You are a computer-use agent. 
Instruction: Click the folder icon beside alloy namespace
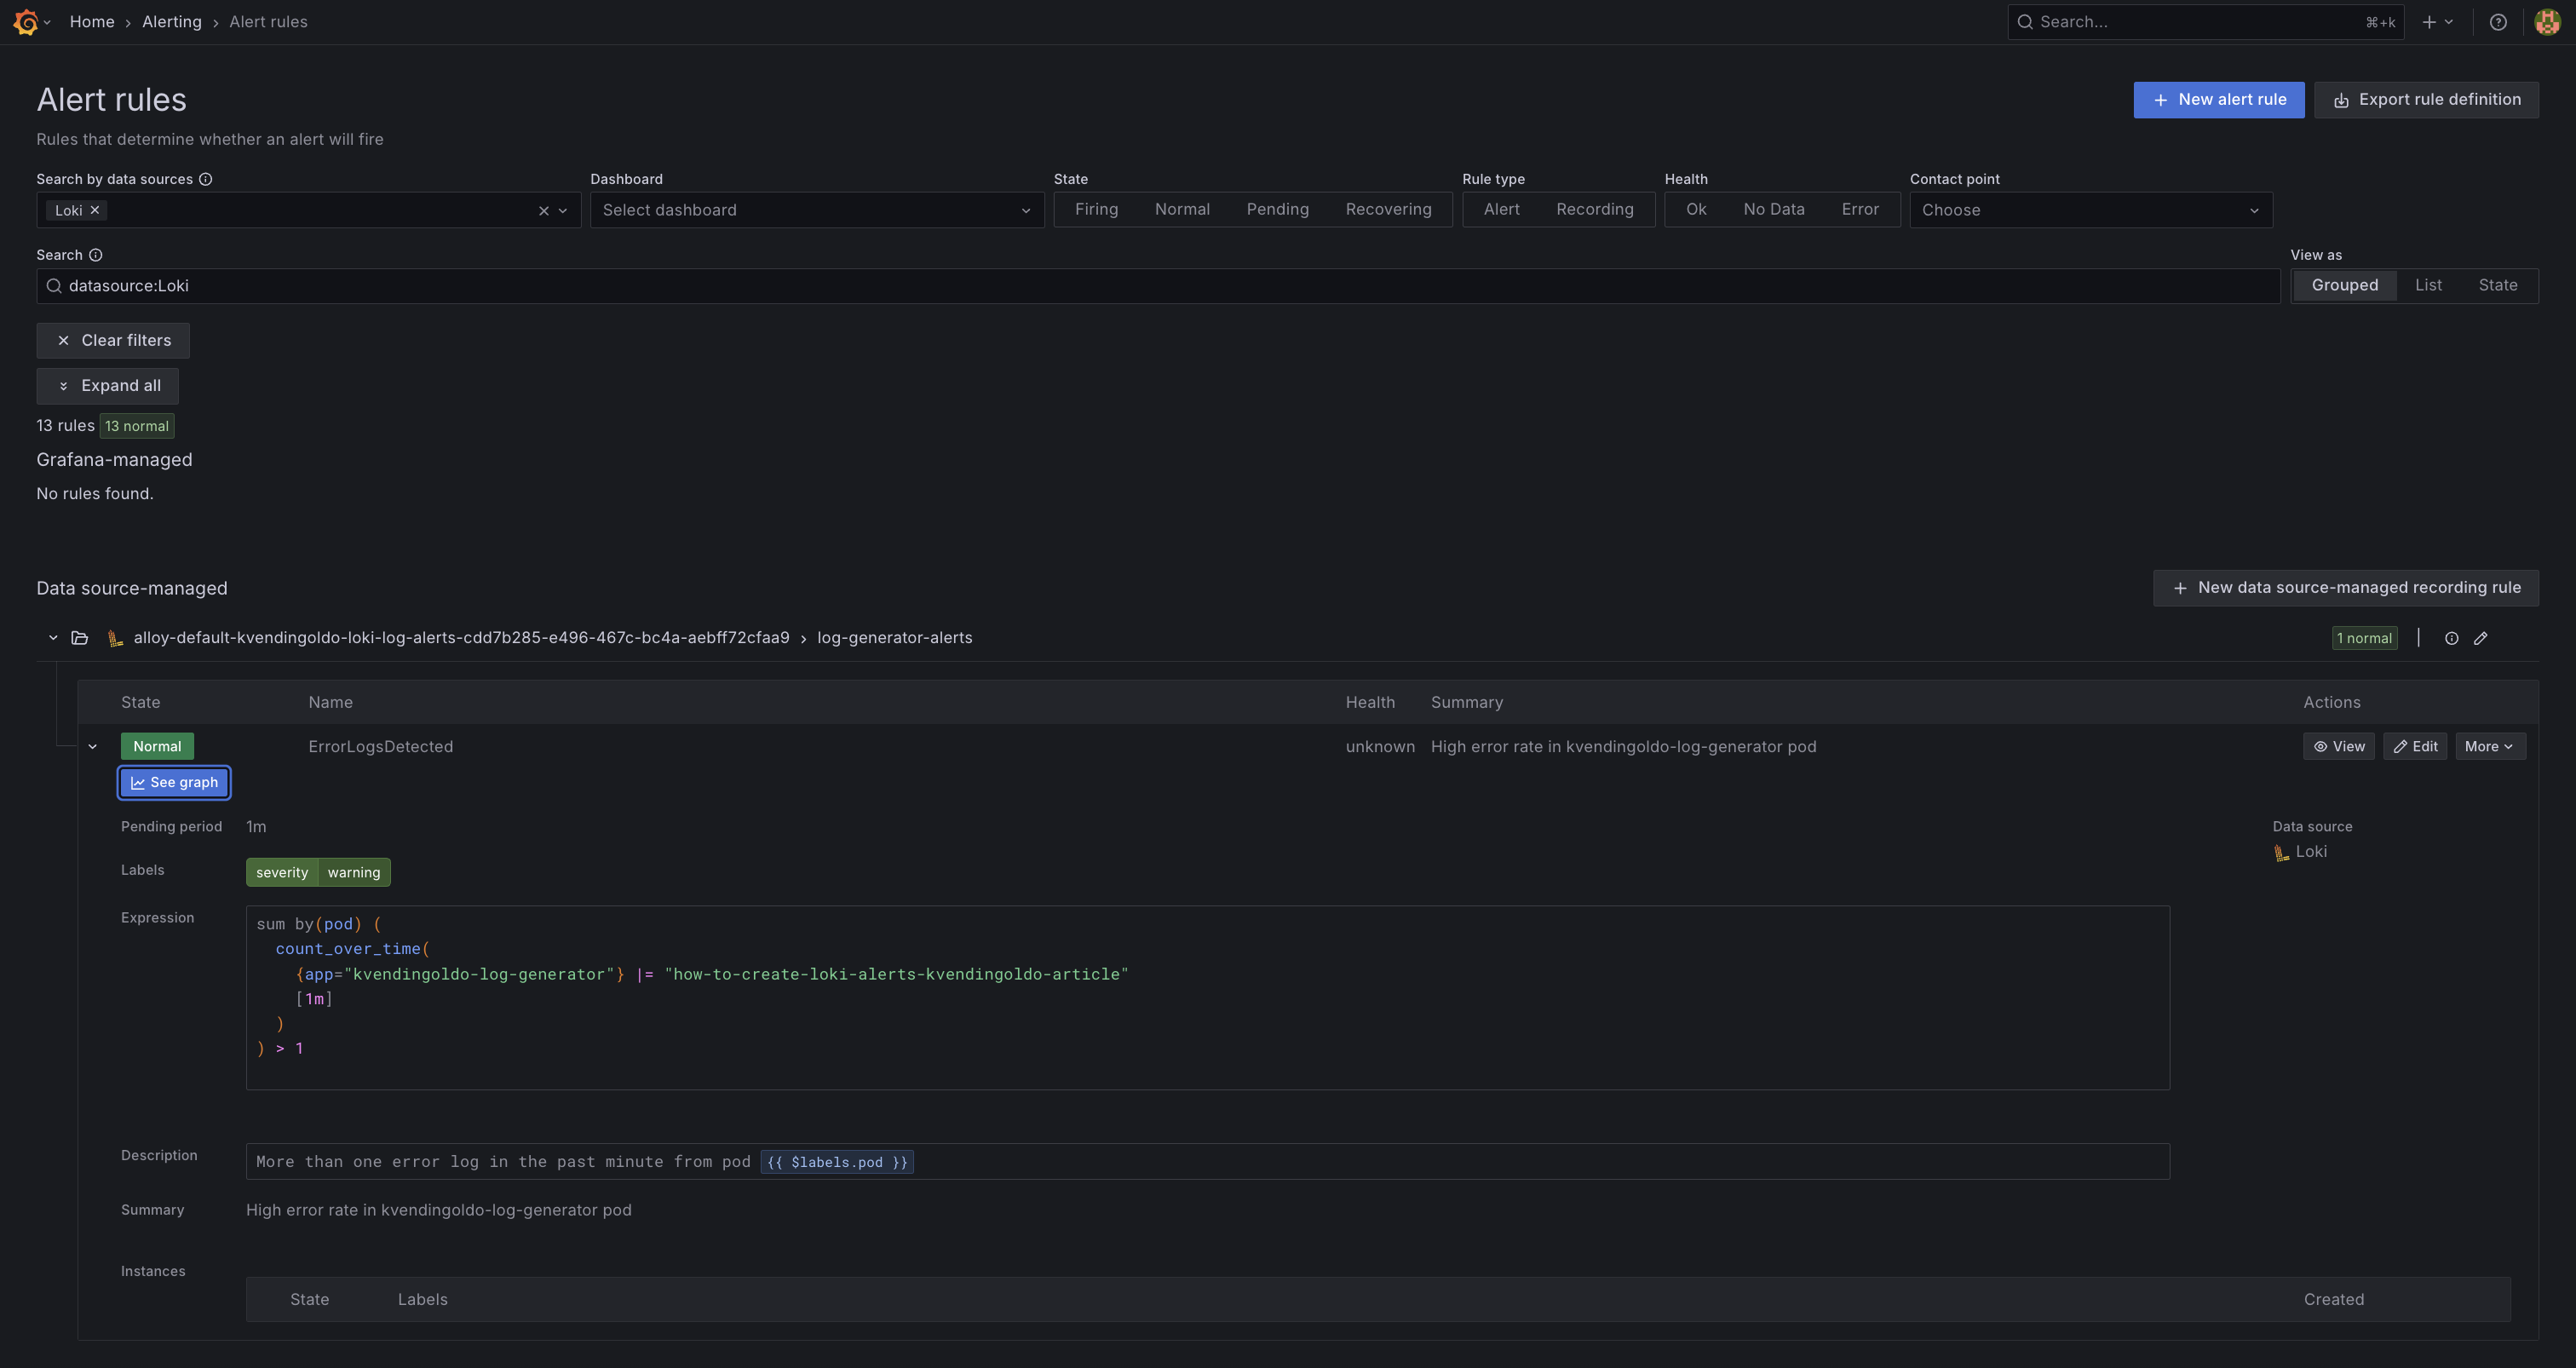pyautogui.click(x=80, y=638)
